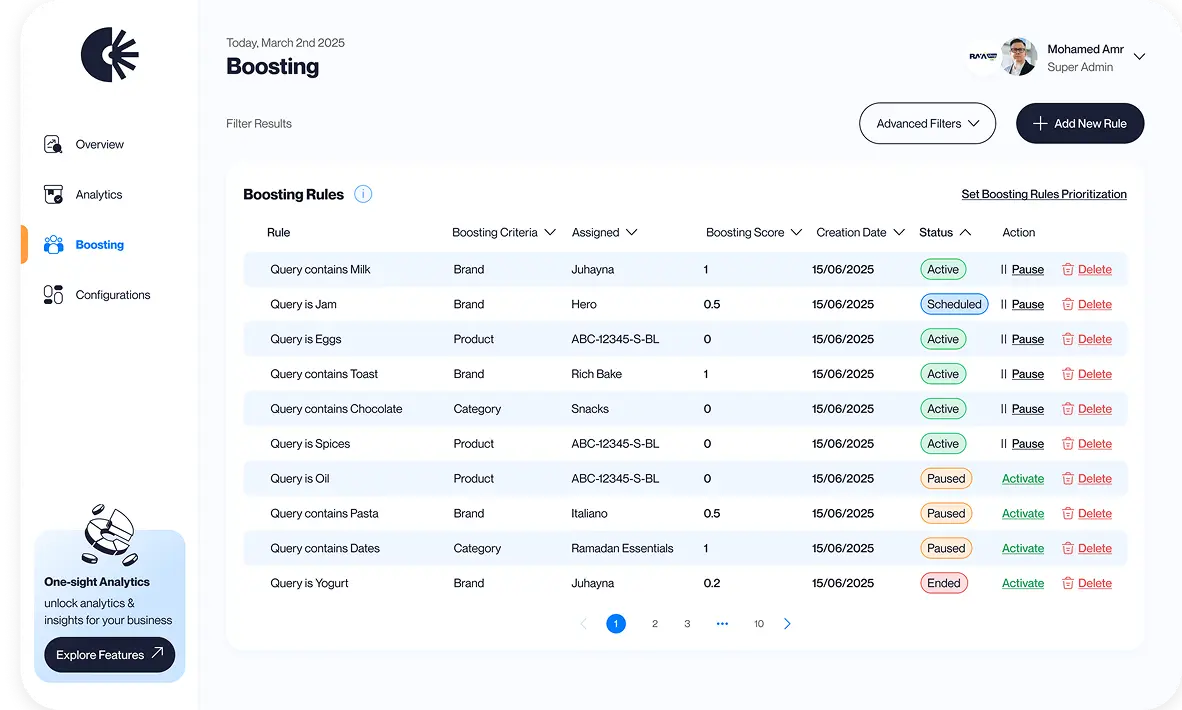
Task: Click the Scheduled status badge
Action: coord(954,304)
